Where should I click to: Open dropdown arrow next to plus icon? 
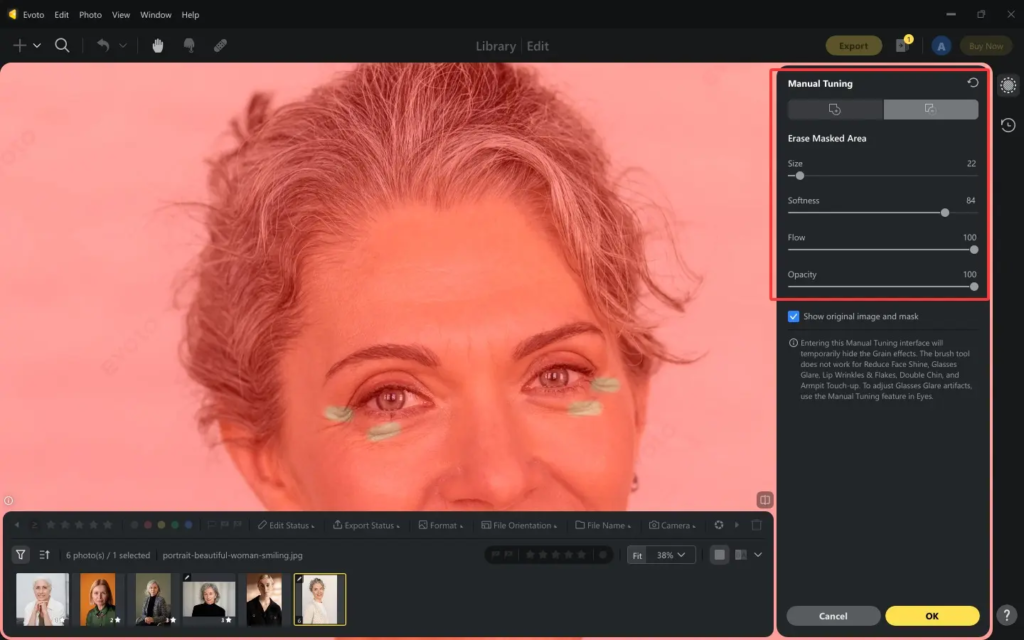click(x=37, y=46)
